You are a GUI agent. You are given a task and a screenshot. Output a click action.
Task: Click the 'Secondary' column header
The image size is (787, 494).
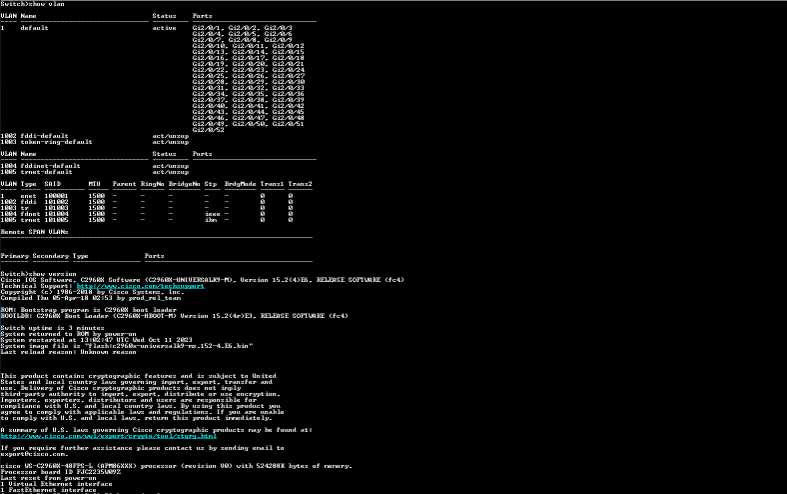click(x=51, y=256)
